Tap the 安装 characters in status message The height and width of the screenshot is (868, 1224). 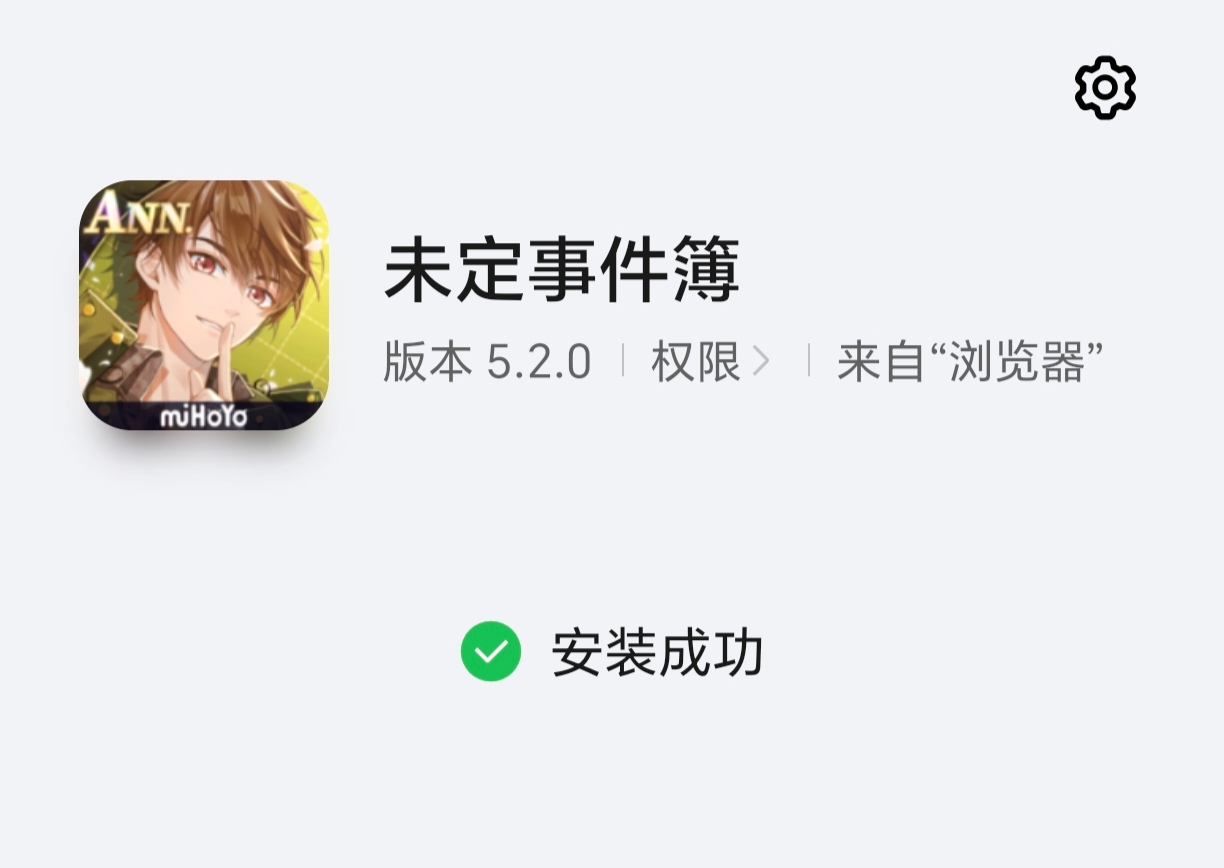(x=605, y=653)
